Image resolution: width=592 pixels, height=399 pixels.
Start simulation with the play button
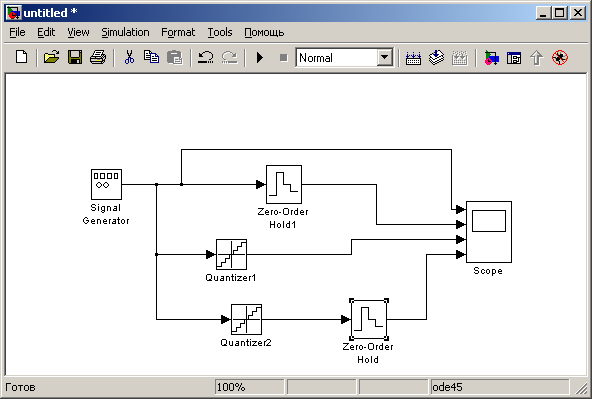260,58
